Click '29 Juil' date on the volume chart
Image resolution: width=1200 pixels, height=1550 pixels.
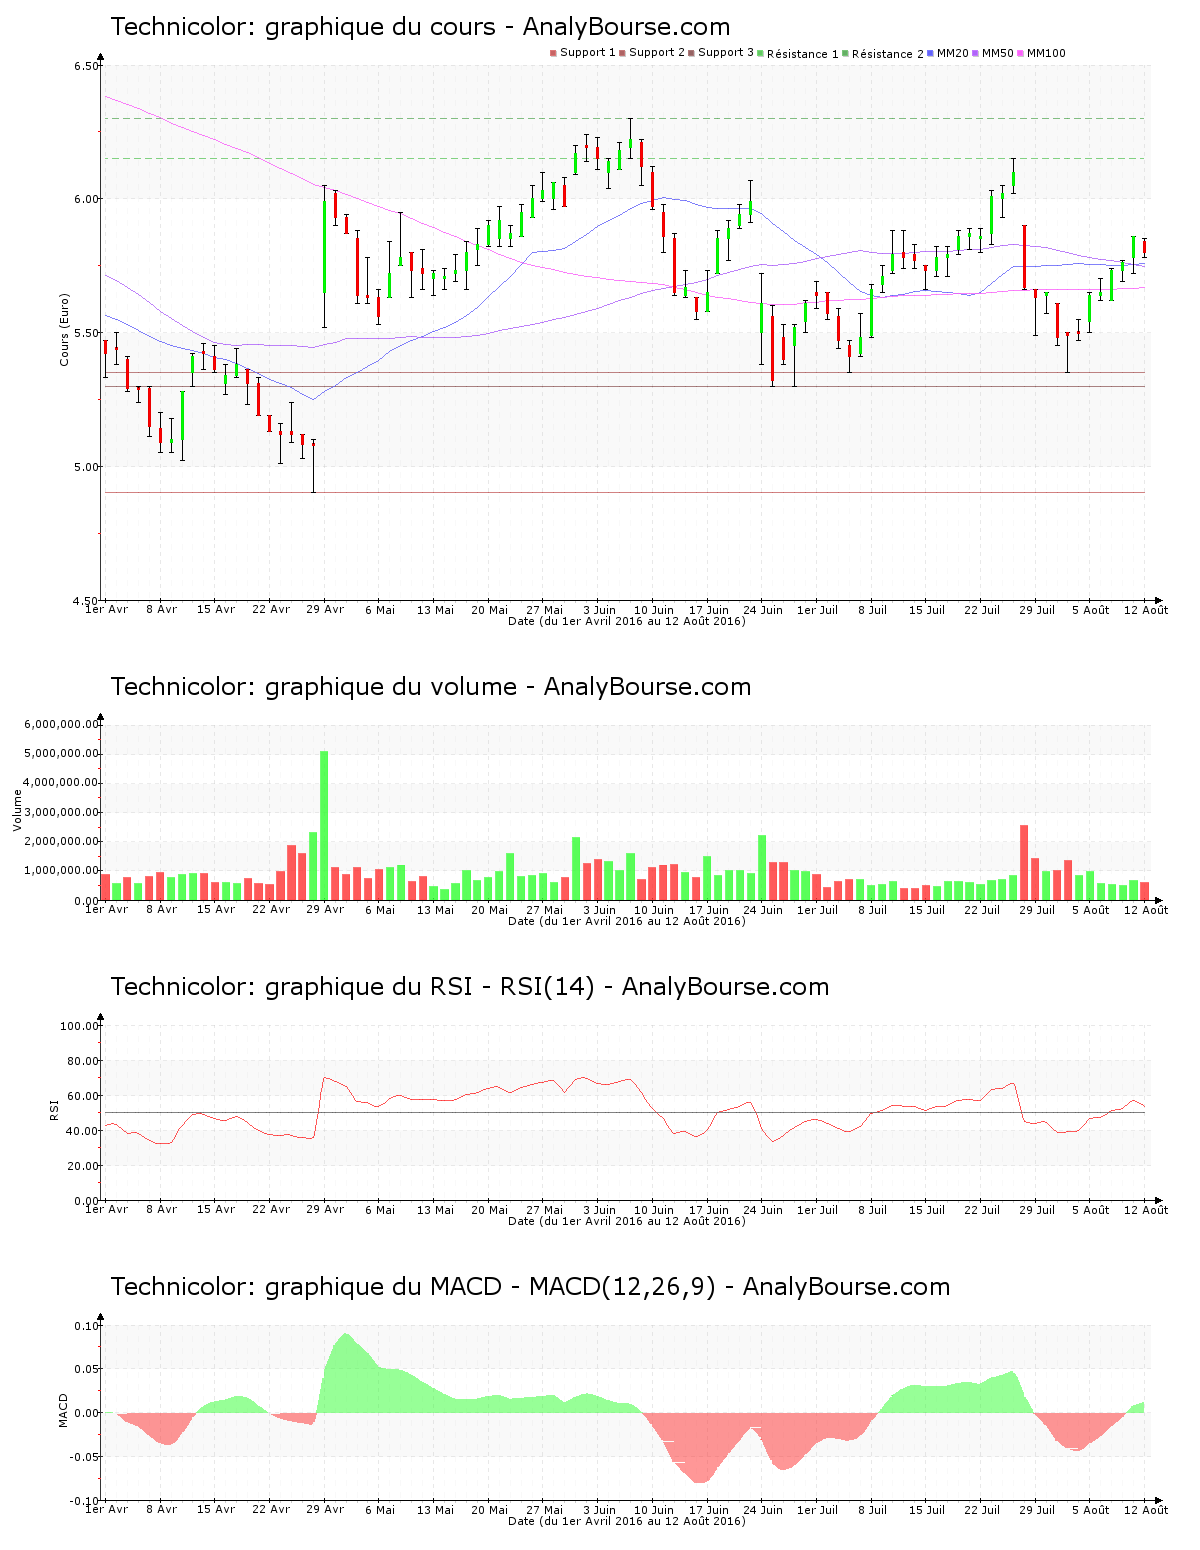(x=1037, y=909)
